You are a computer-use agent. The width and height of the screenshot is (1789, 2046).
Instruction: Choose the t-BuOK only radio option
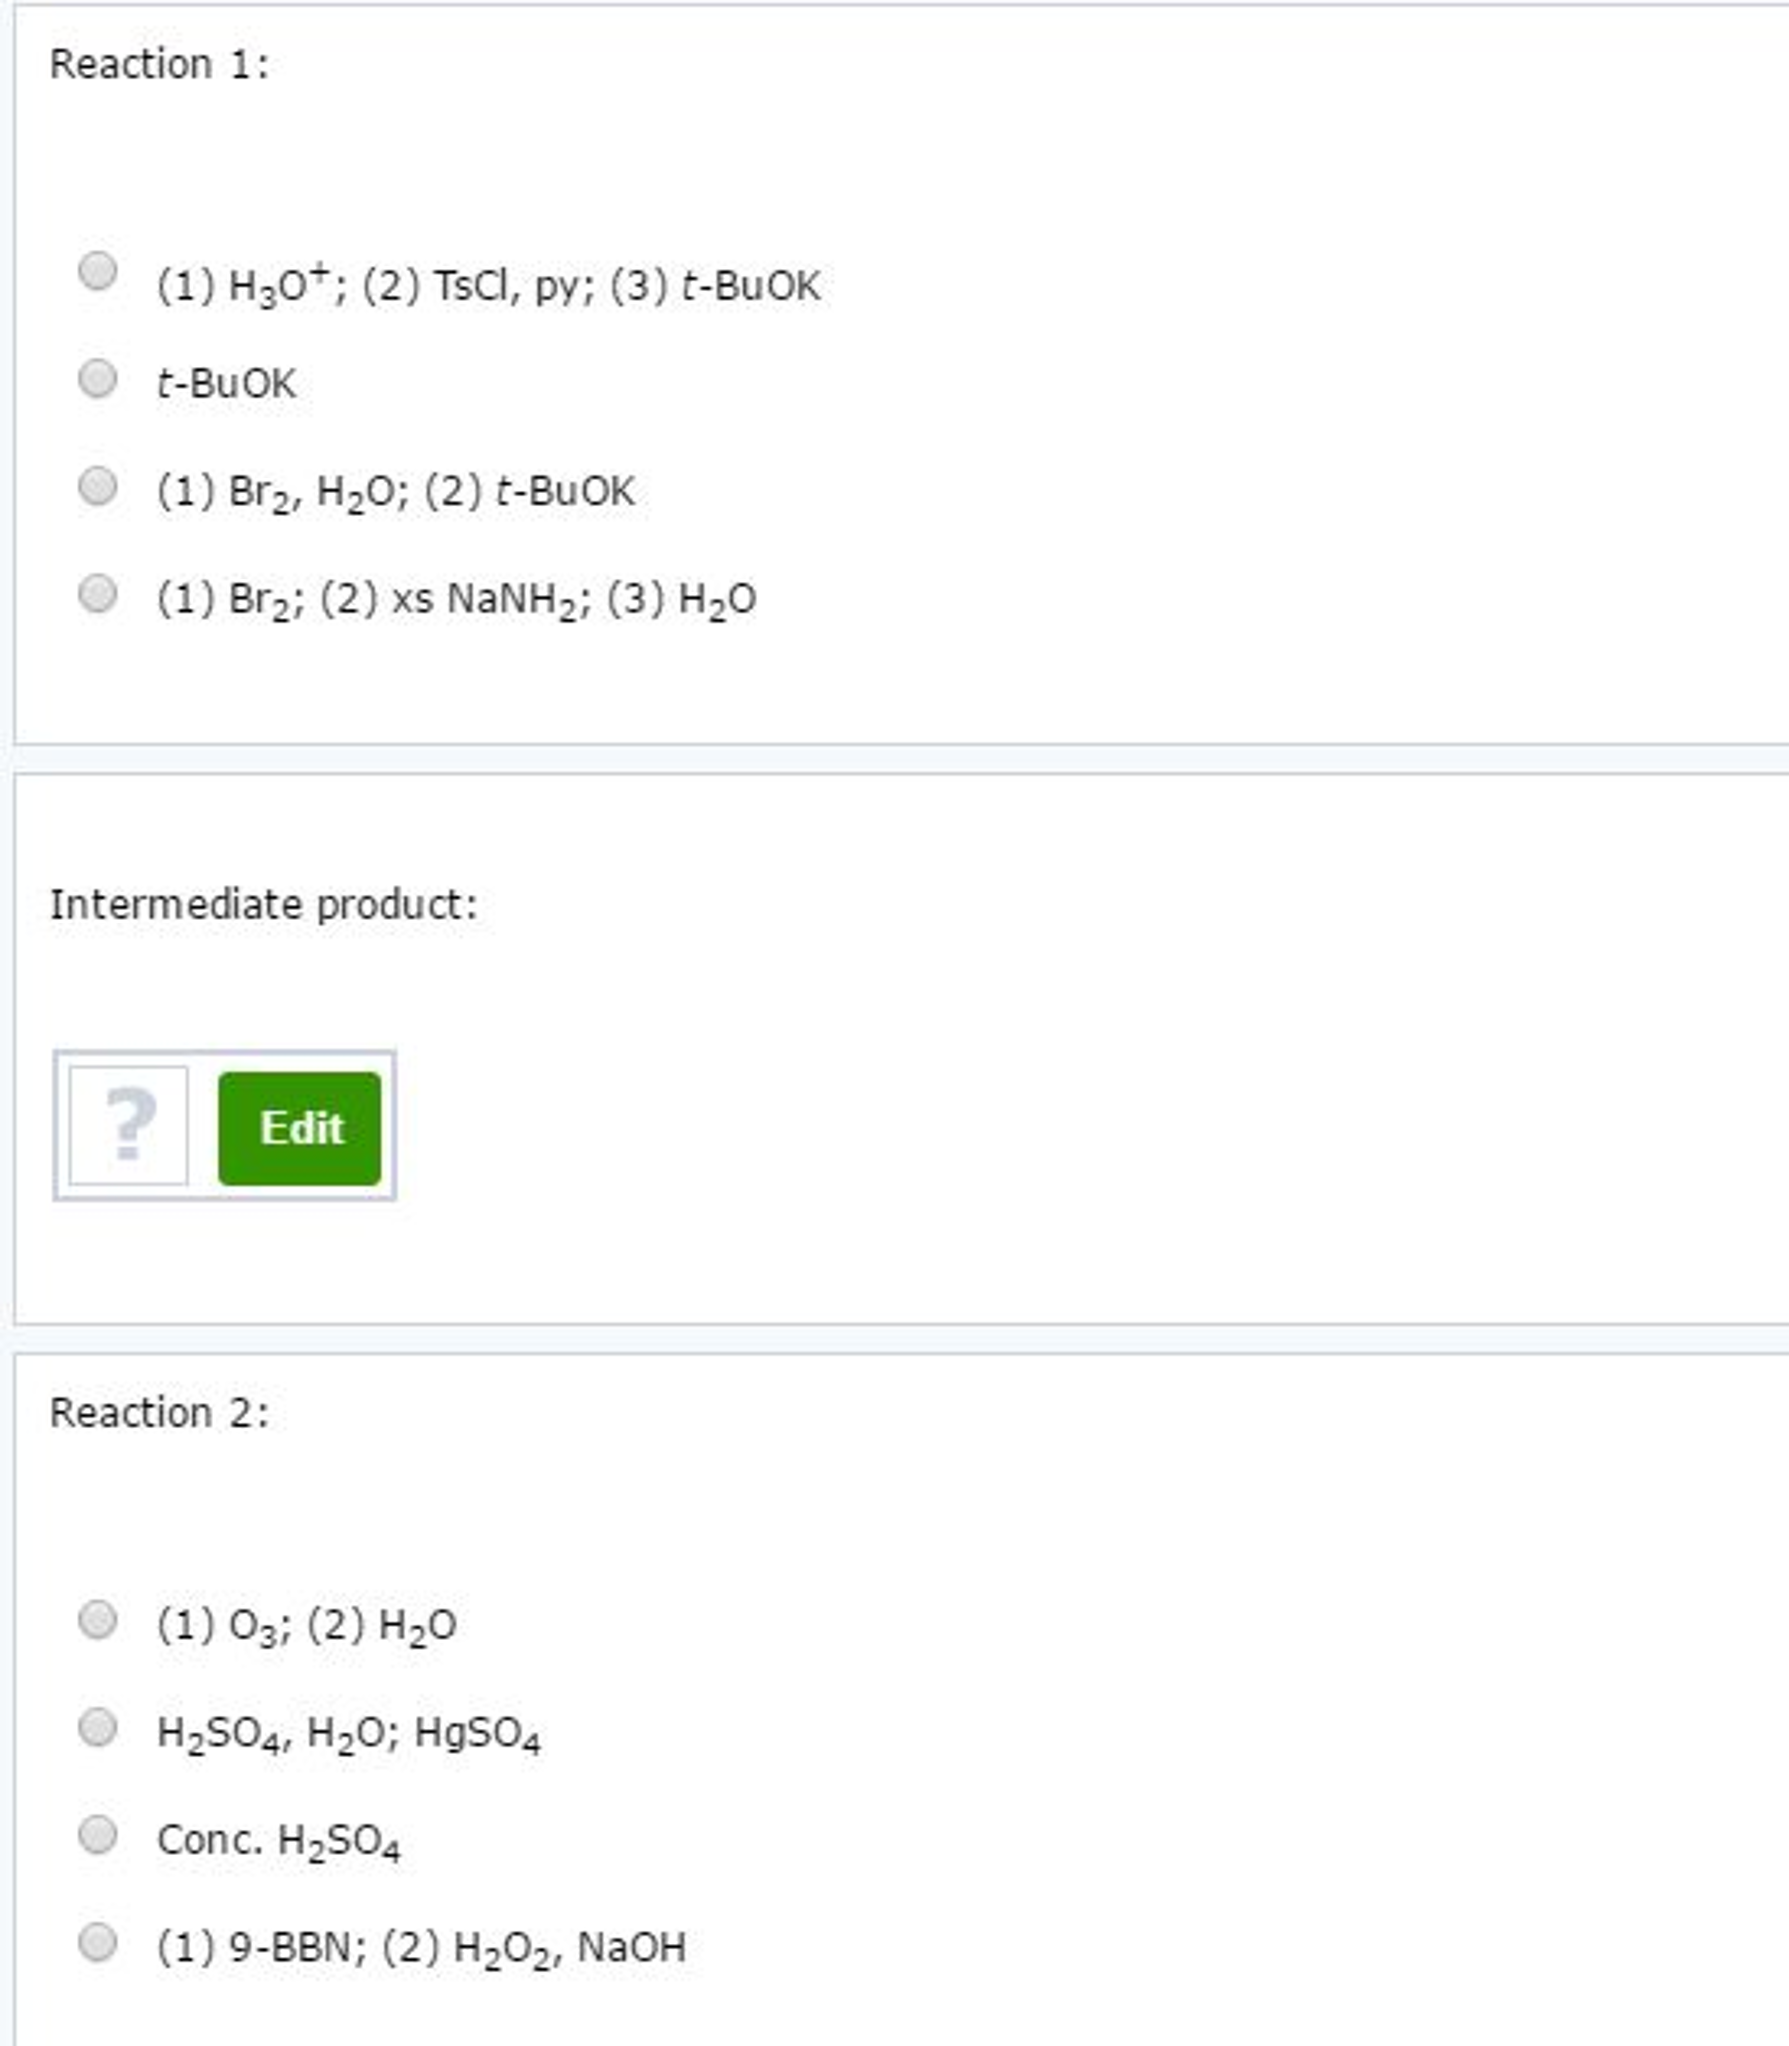[x=97, y=379]
